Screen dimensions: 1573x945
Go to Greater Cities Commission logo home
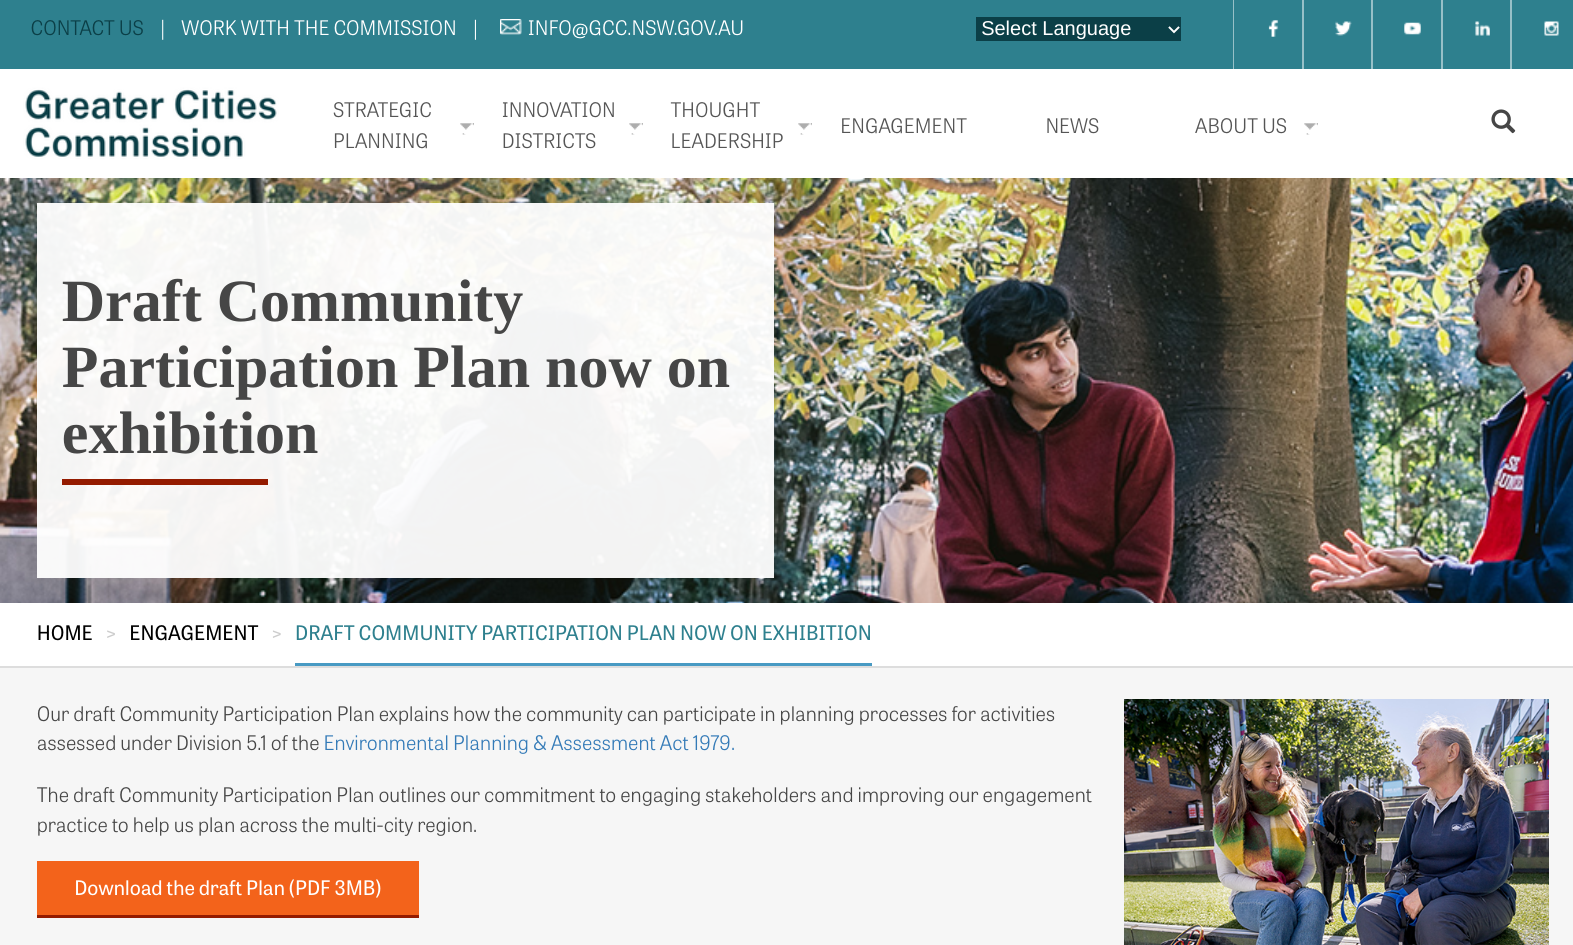(151, 124)
